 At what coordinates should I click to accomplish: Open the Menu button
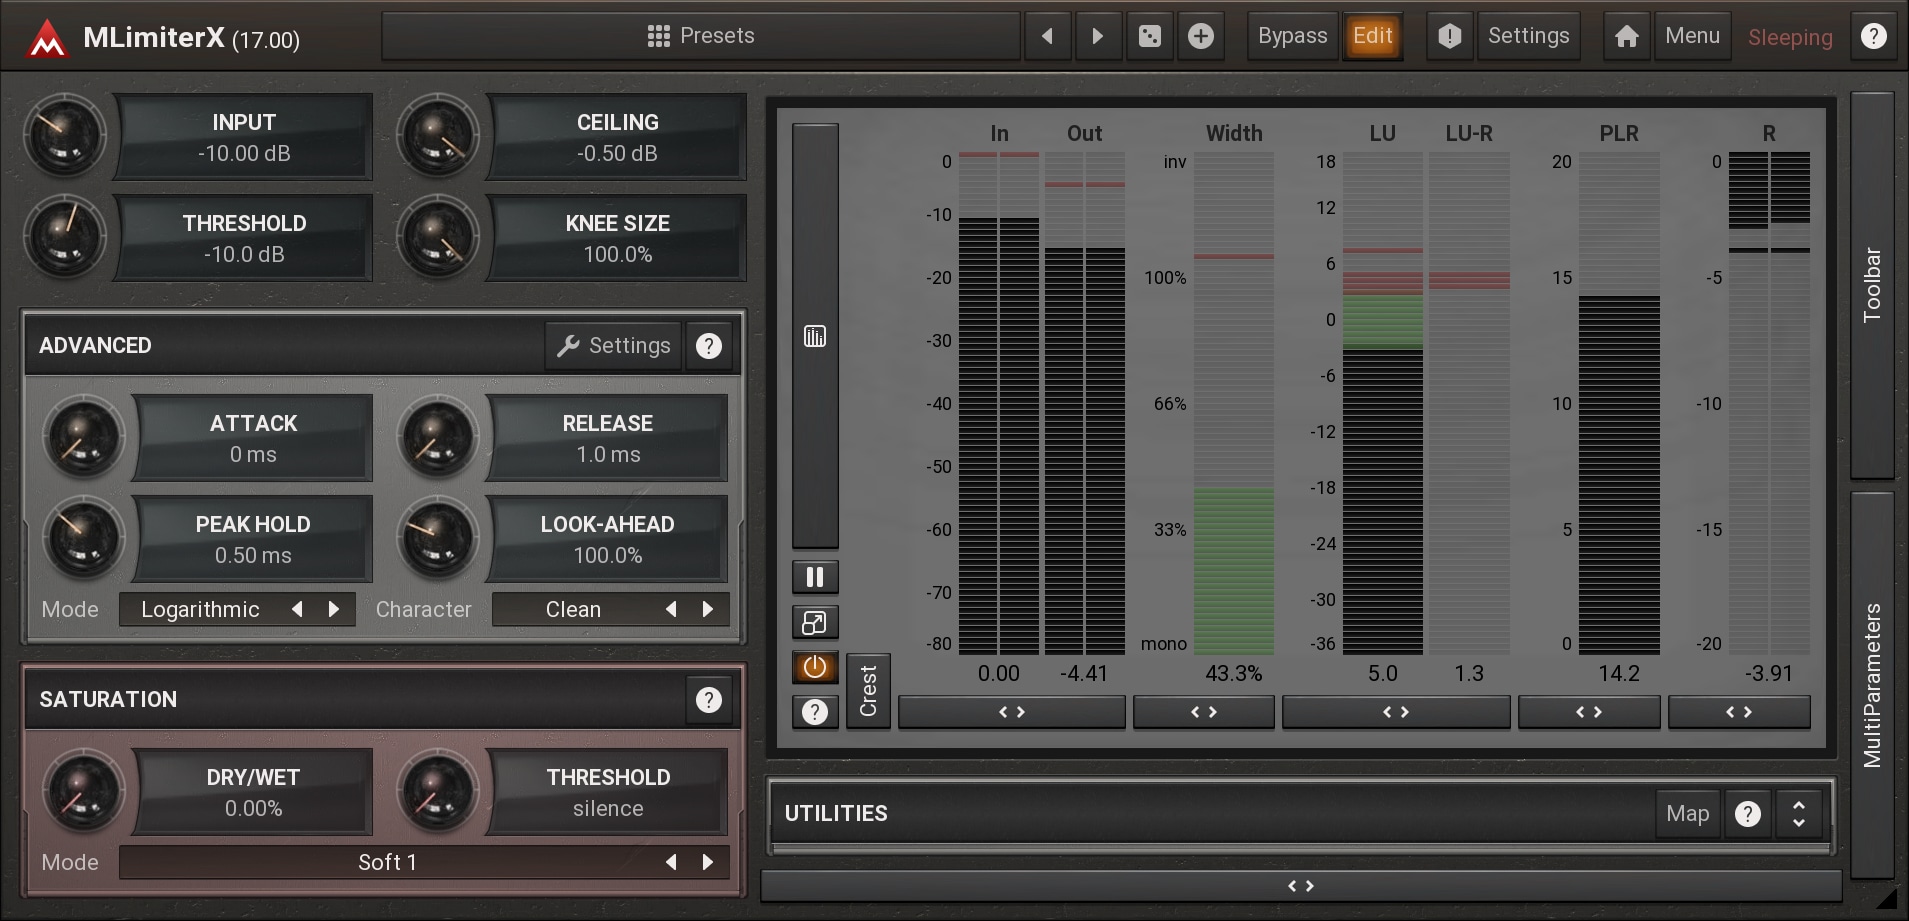point(1692,37)
